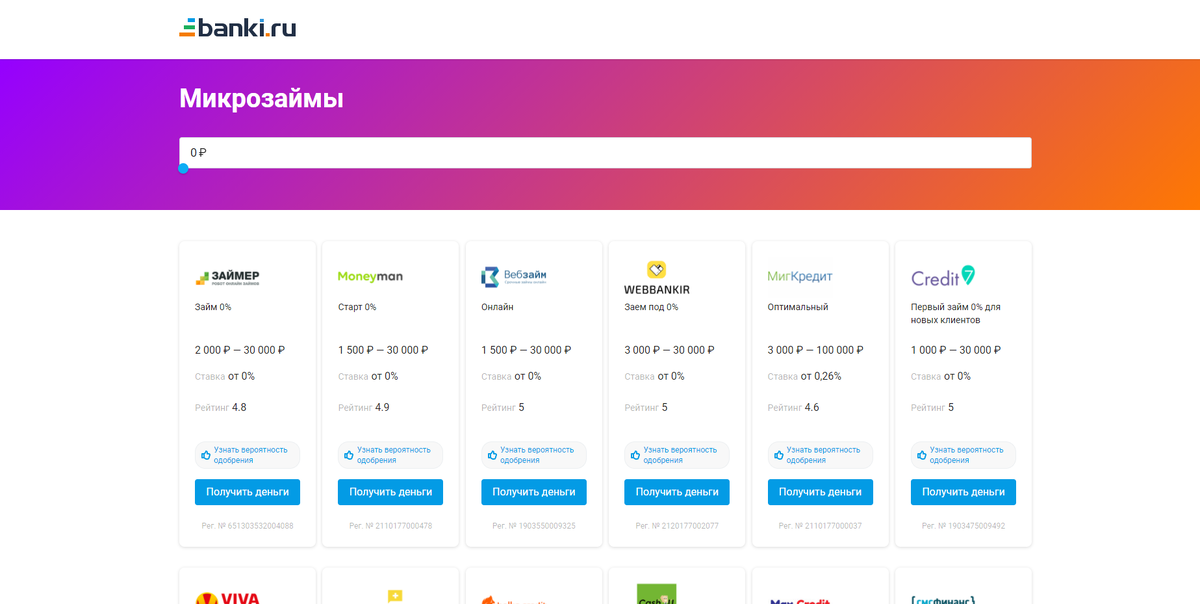Click the 'Займ 0%' product name
The height and width of the screenshot is (604, 1200).
coord(213,307)
